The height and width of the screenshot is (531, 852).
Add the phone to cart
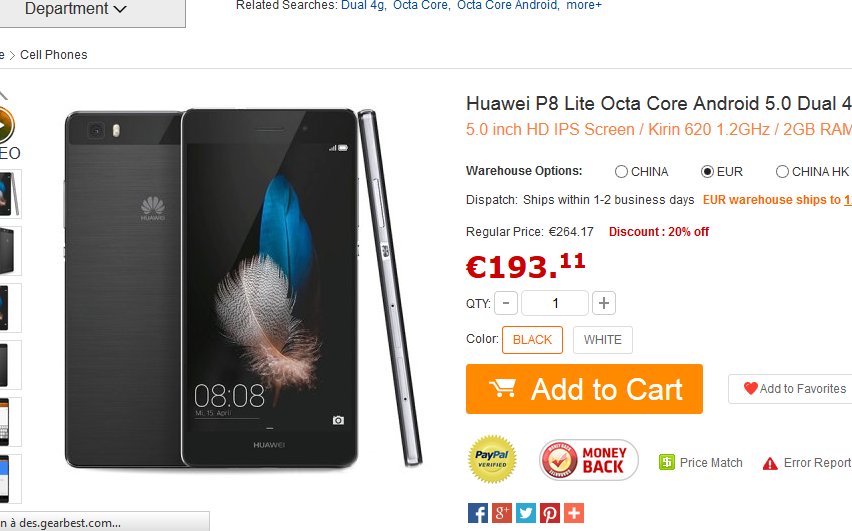pos(584,389)
